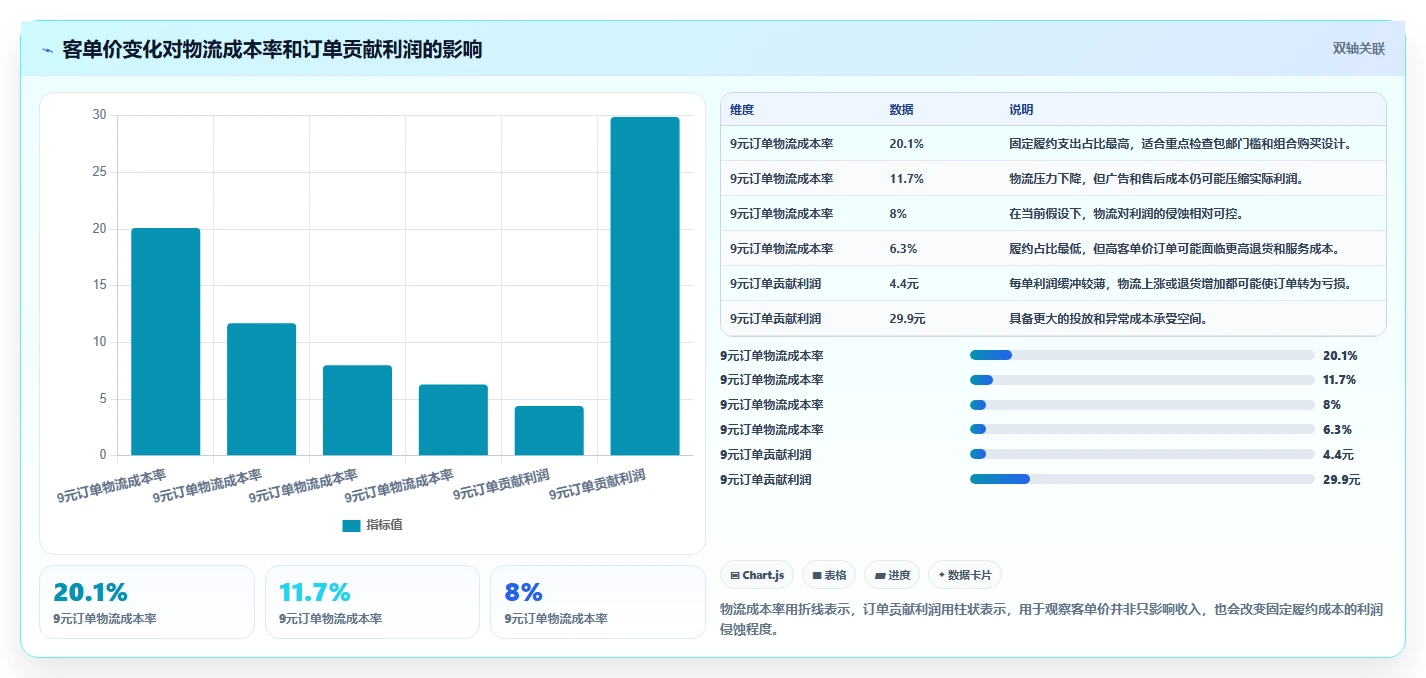The width and height of the screenshot is (1426, 678).
Task: Click table cell 4.4元
Action: coord(904,284)
